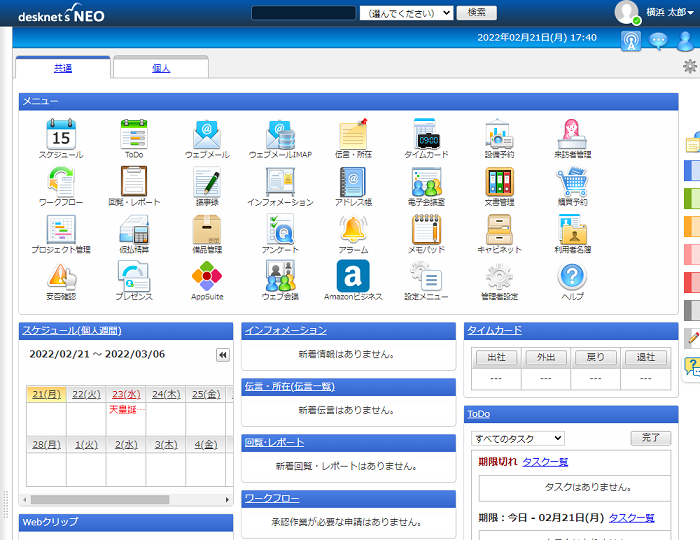Click the 検索 search button
Viewport: 700px width, 540px height.
pyautogui.click(x=476, y=12)
